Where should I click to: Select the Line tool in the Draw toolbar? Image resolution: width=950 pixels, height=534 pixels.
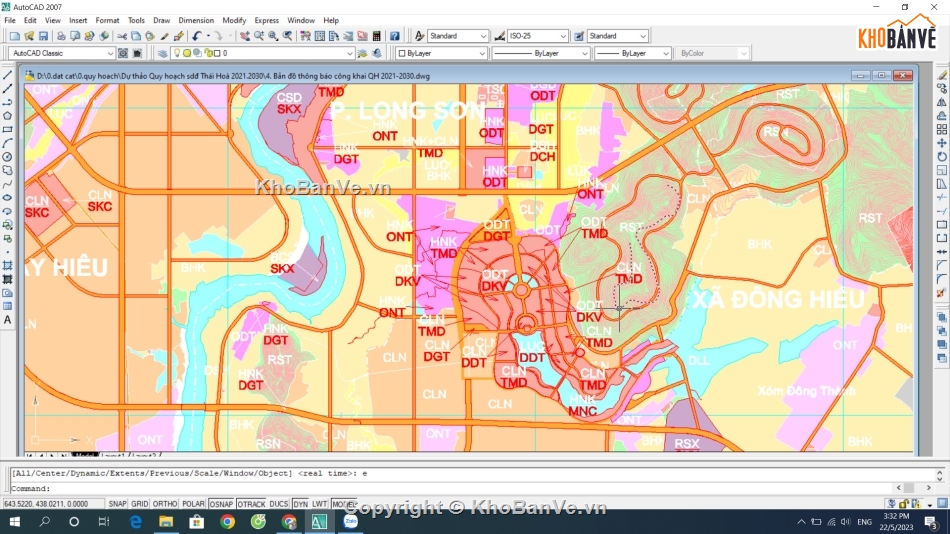click(x=7, y=75)
